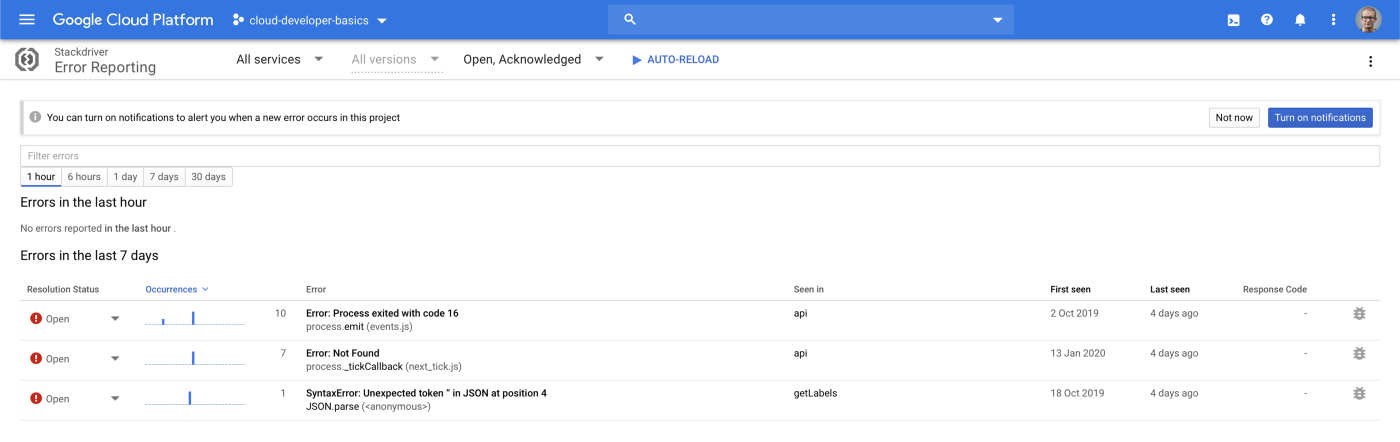
Task: Click the search magnifier icon
Action: pyautogui.click(x=630, y=20)
